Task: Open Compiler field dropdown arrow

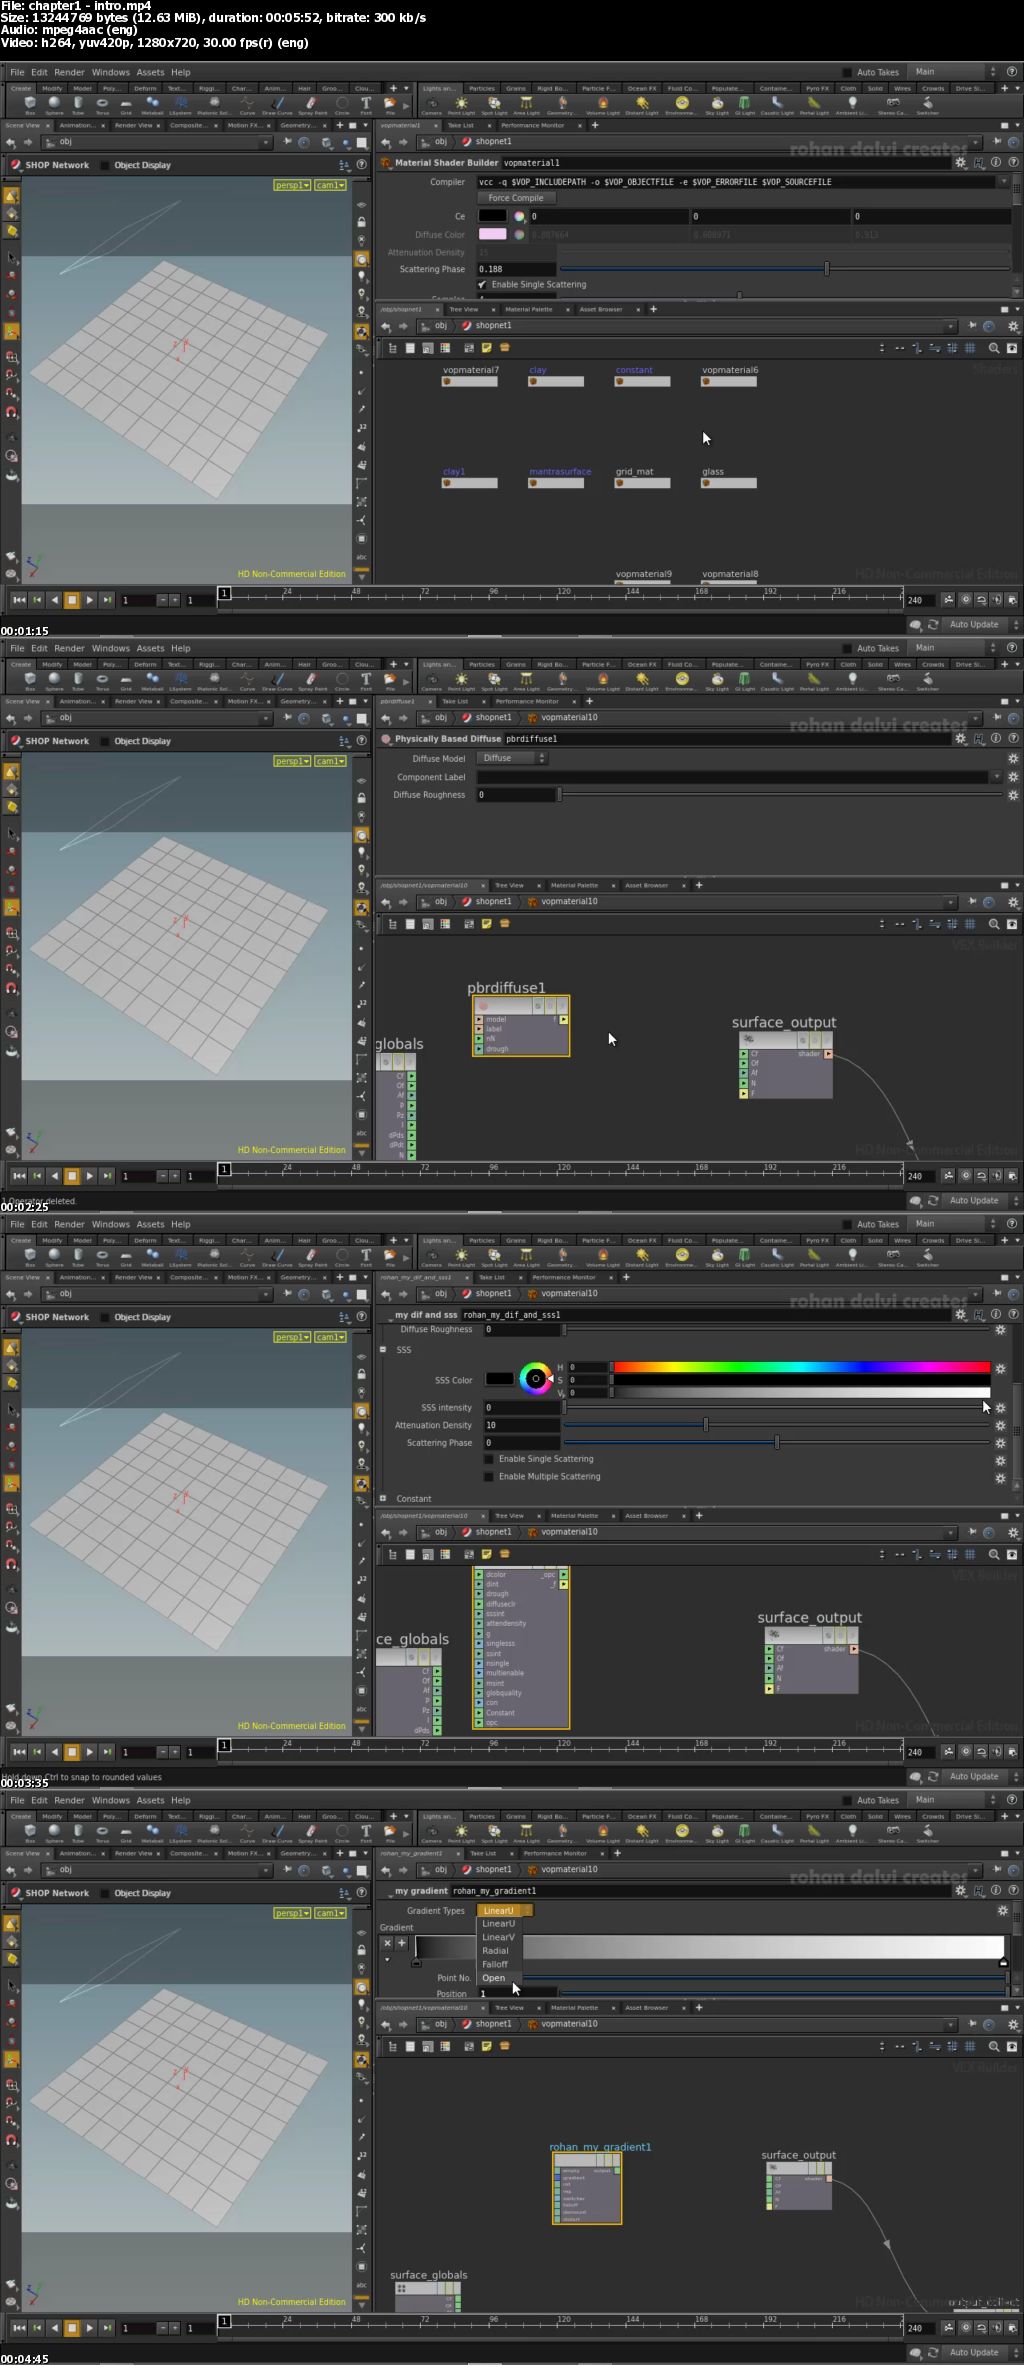Action: click(x=1003, y=182)
